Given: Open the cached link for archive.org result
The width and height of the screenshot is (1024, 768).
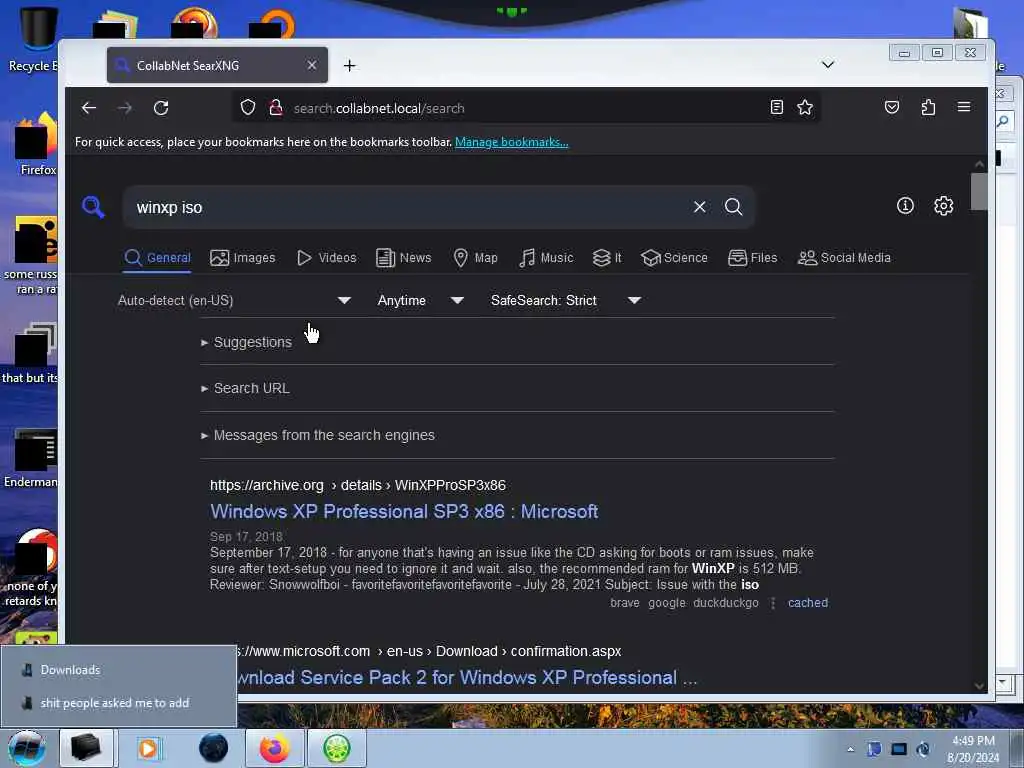Looking at the screenshot, I should [808, 603].
